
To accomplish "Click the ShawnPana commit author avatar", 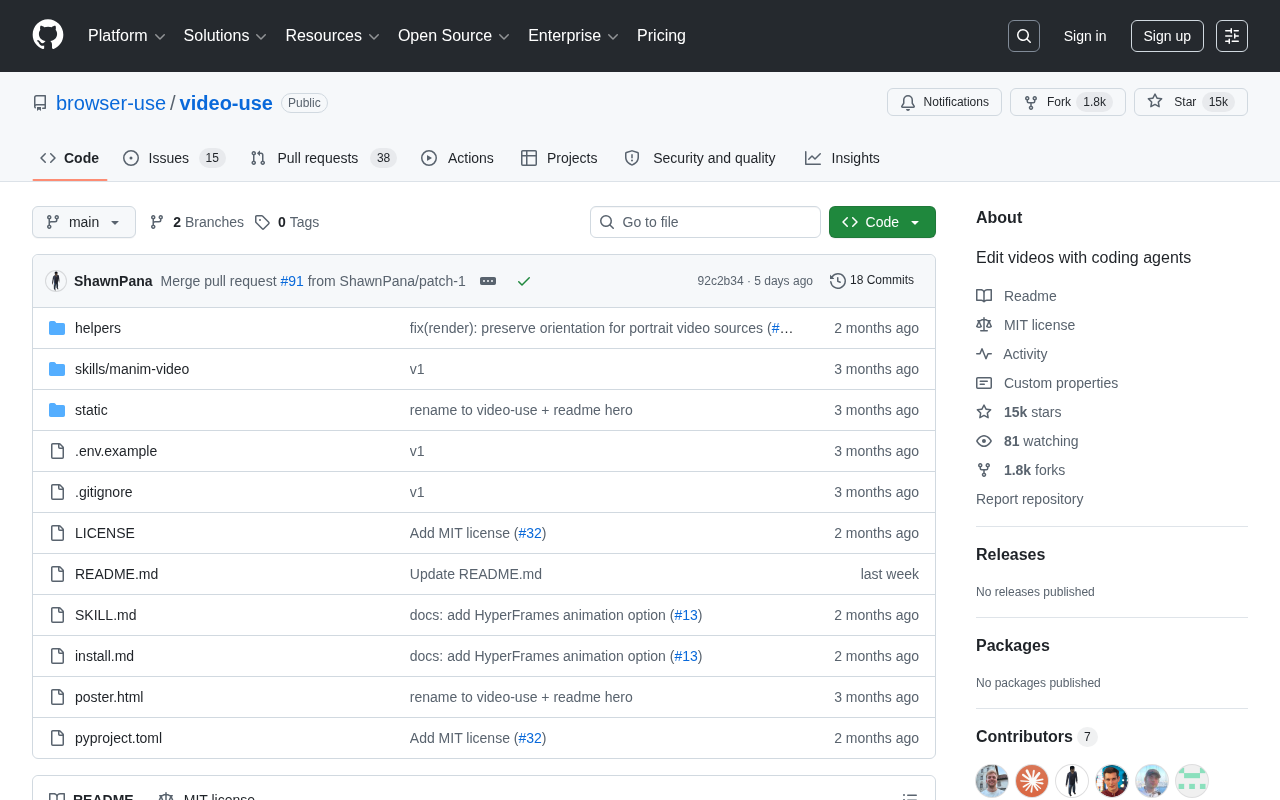I will (x=56, y=281).
